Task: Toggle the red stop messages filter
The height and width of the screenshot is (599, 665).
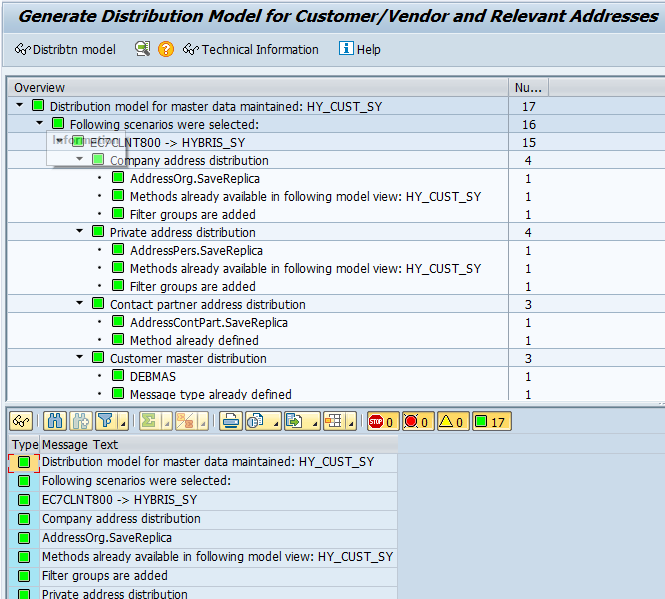Action: (x=381, y=422)
